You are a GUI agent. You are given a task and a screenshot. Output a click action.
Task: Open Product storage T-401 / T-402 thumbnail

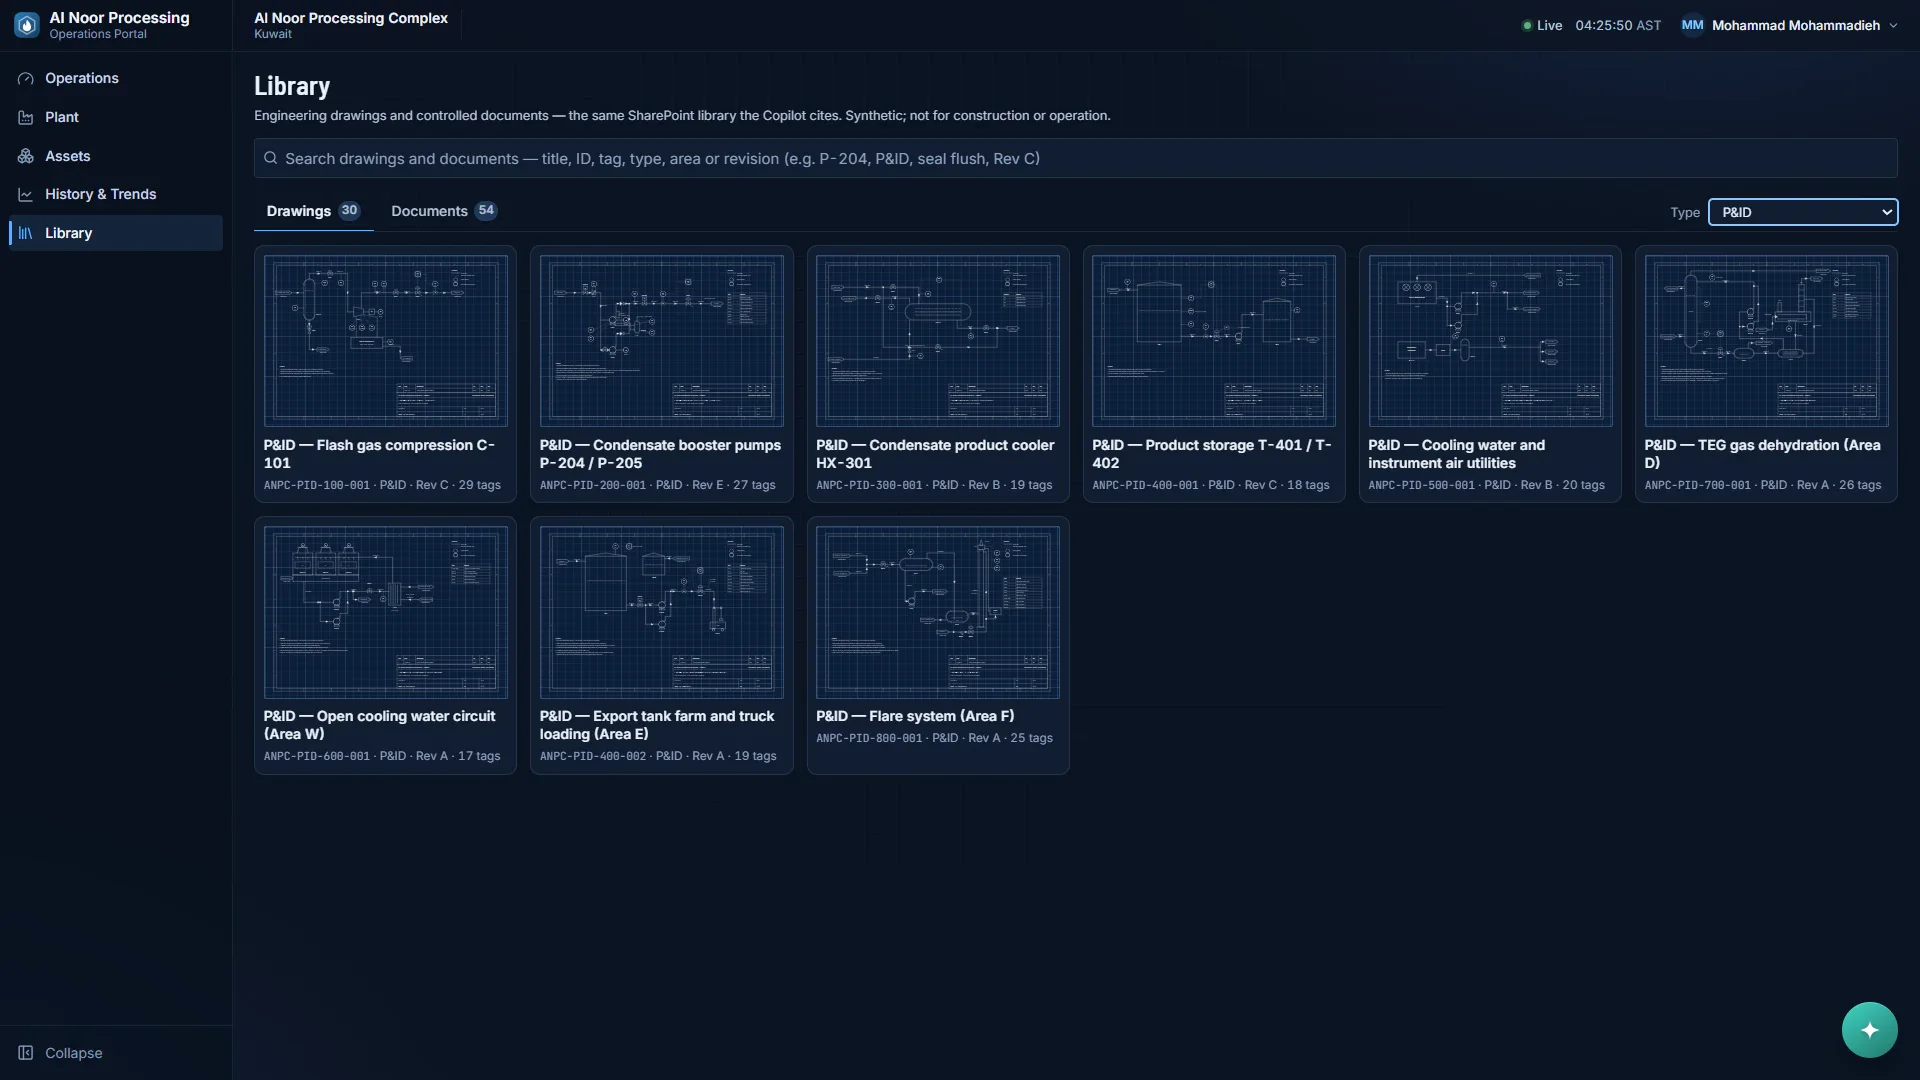click(x=1213, y=341)
